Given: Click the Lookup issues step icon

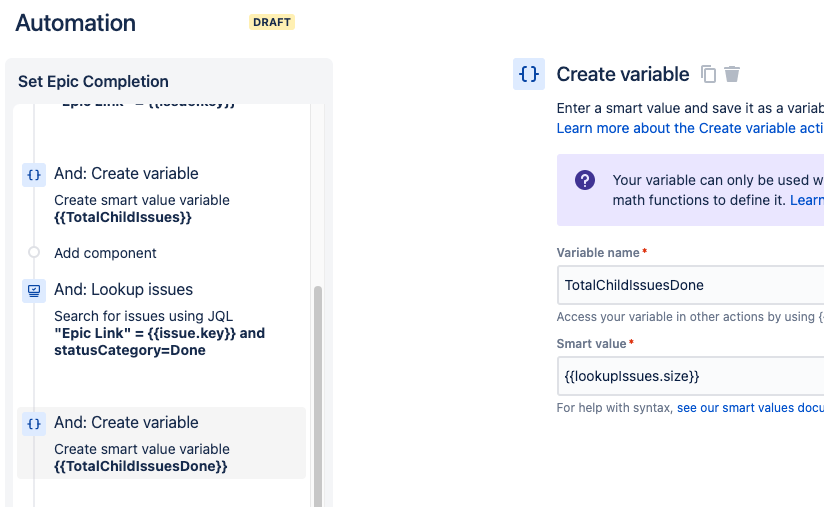Looking at the screenshot, I should (x=34, y=291).
